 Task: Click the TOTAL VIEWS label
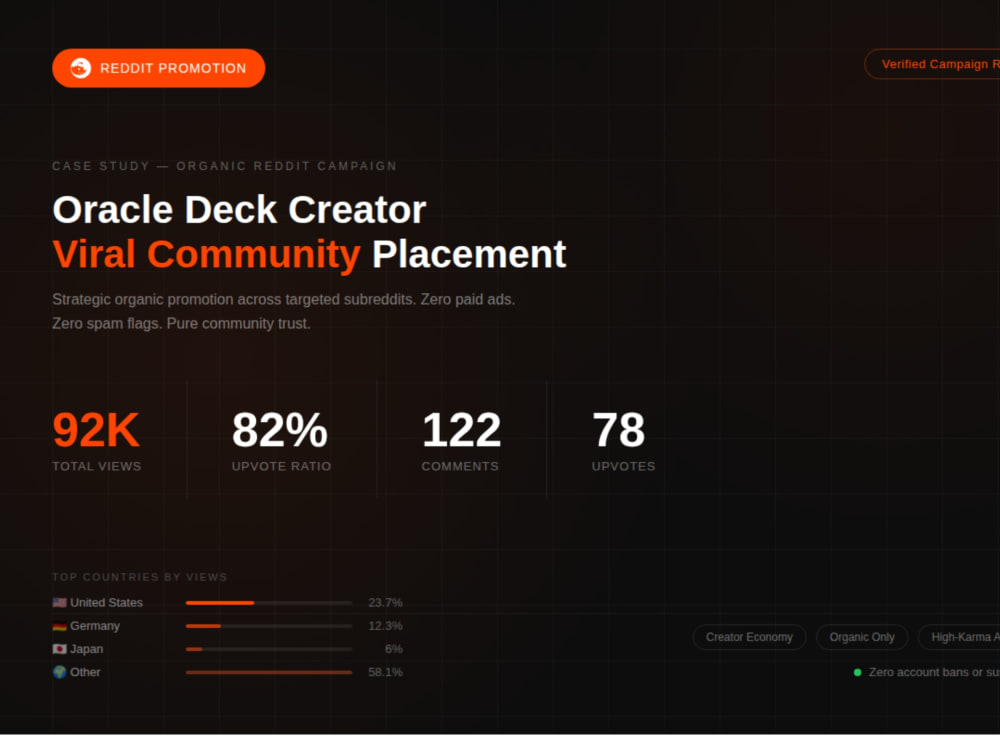click(97, 466)
